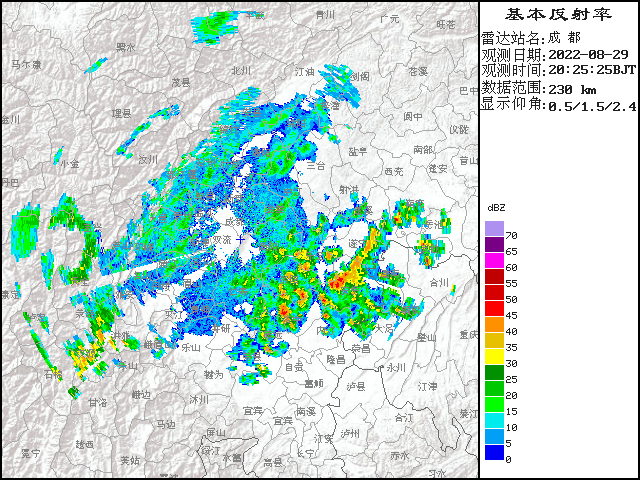Click the 泸州 city label
The width and height of the screenshot is (640, 480).
coord(349,433)
